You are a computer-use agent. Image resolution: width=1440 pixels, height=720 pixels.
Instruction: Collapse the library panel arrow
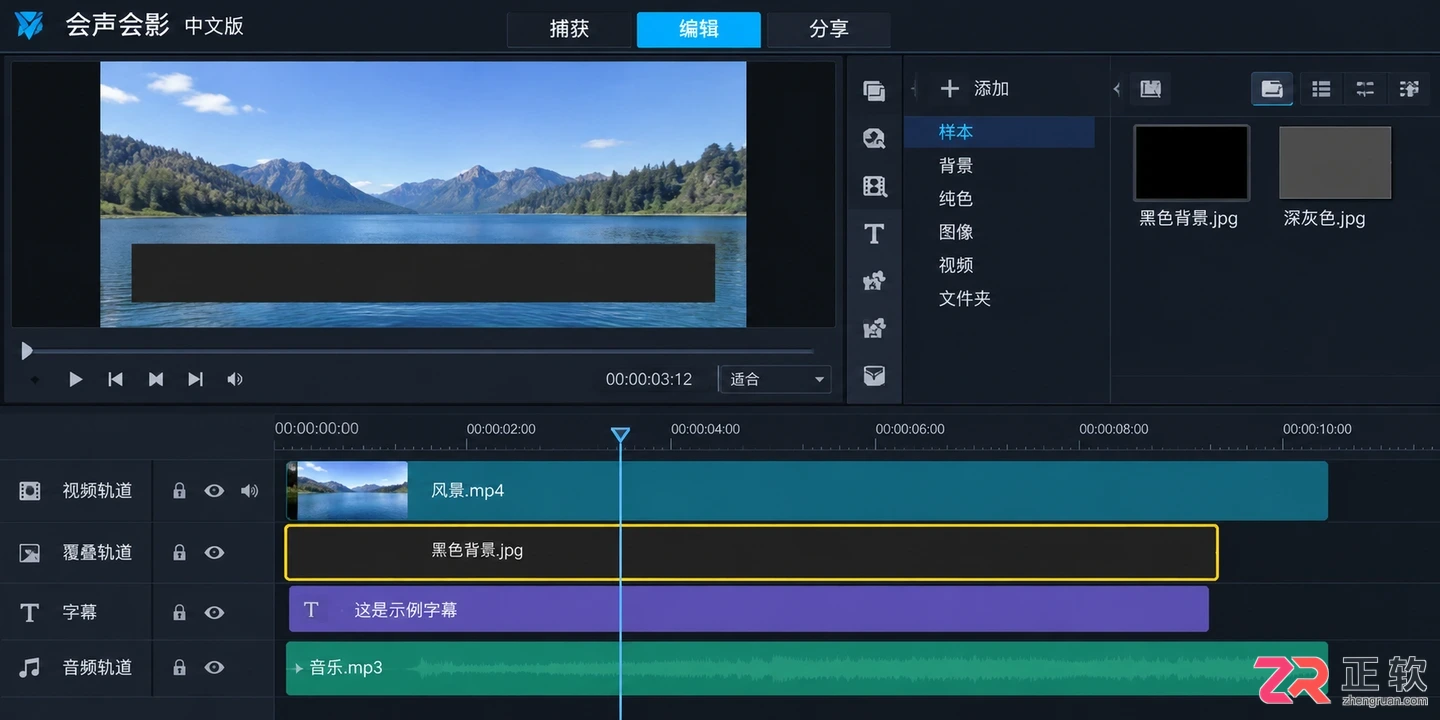pyautogui.click(x=1117, y=89)
